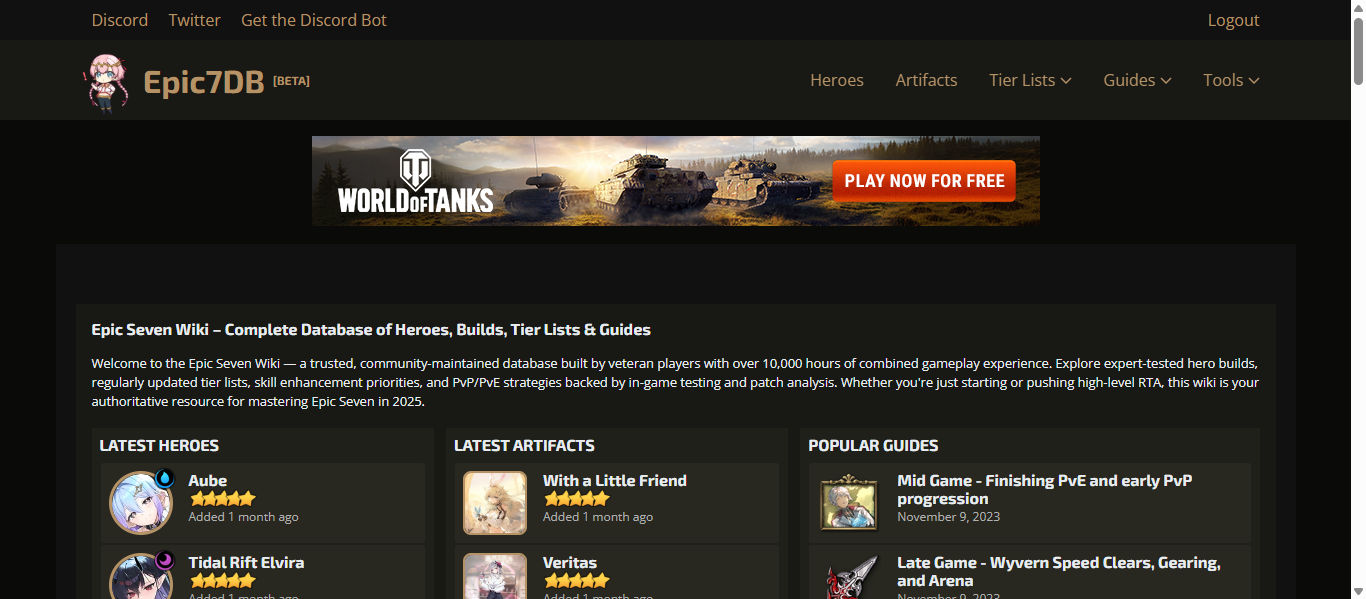Open Aube's hero portrait

[x=140, y=503]
